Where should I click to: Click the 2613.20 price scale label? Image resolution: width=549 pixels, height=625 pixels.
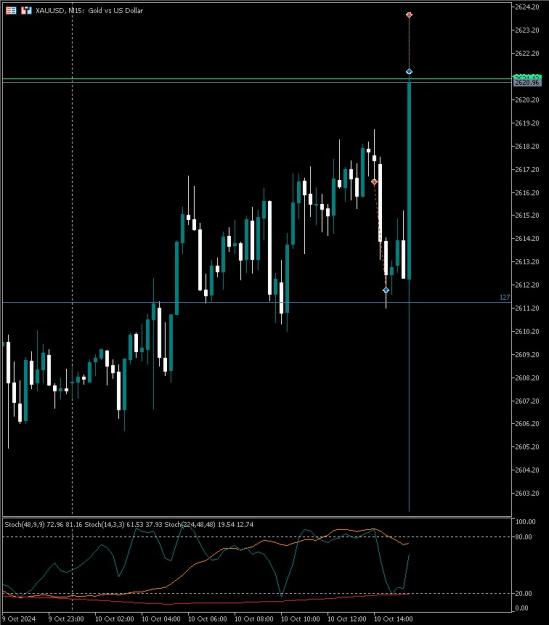click(x=527, y=261)
